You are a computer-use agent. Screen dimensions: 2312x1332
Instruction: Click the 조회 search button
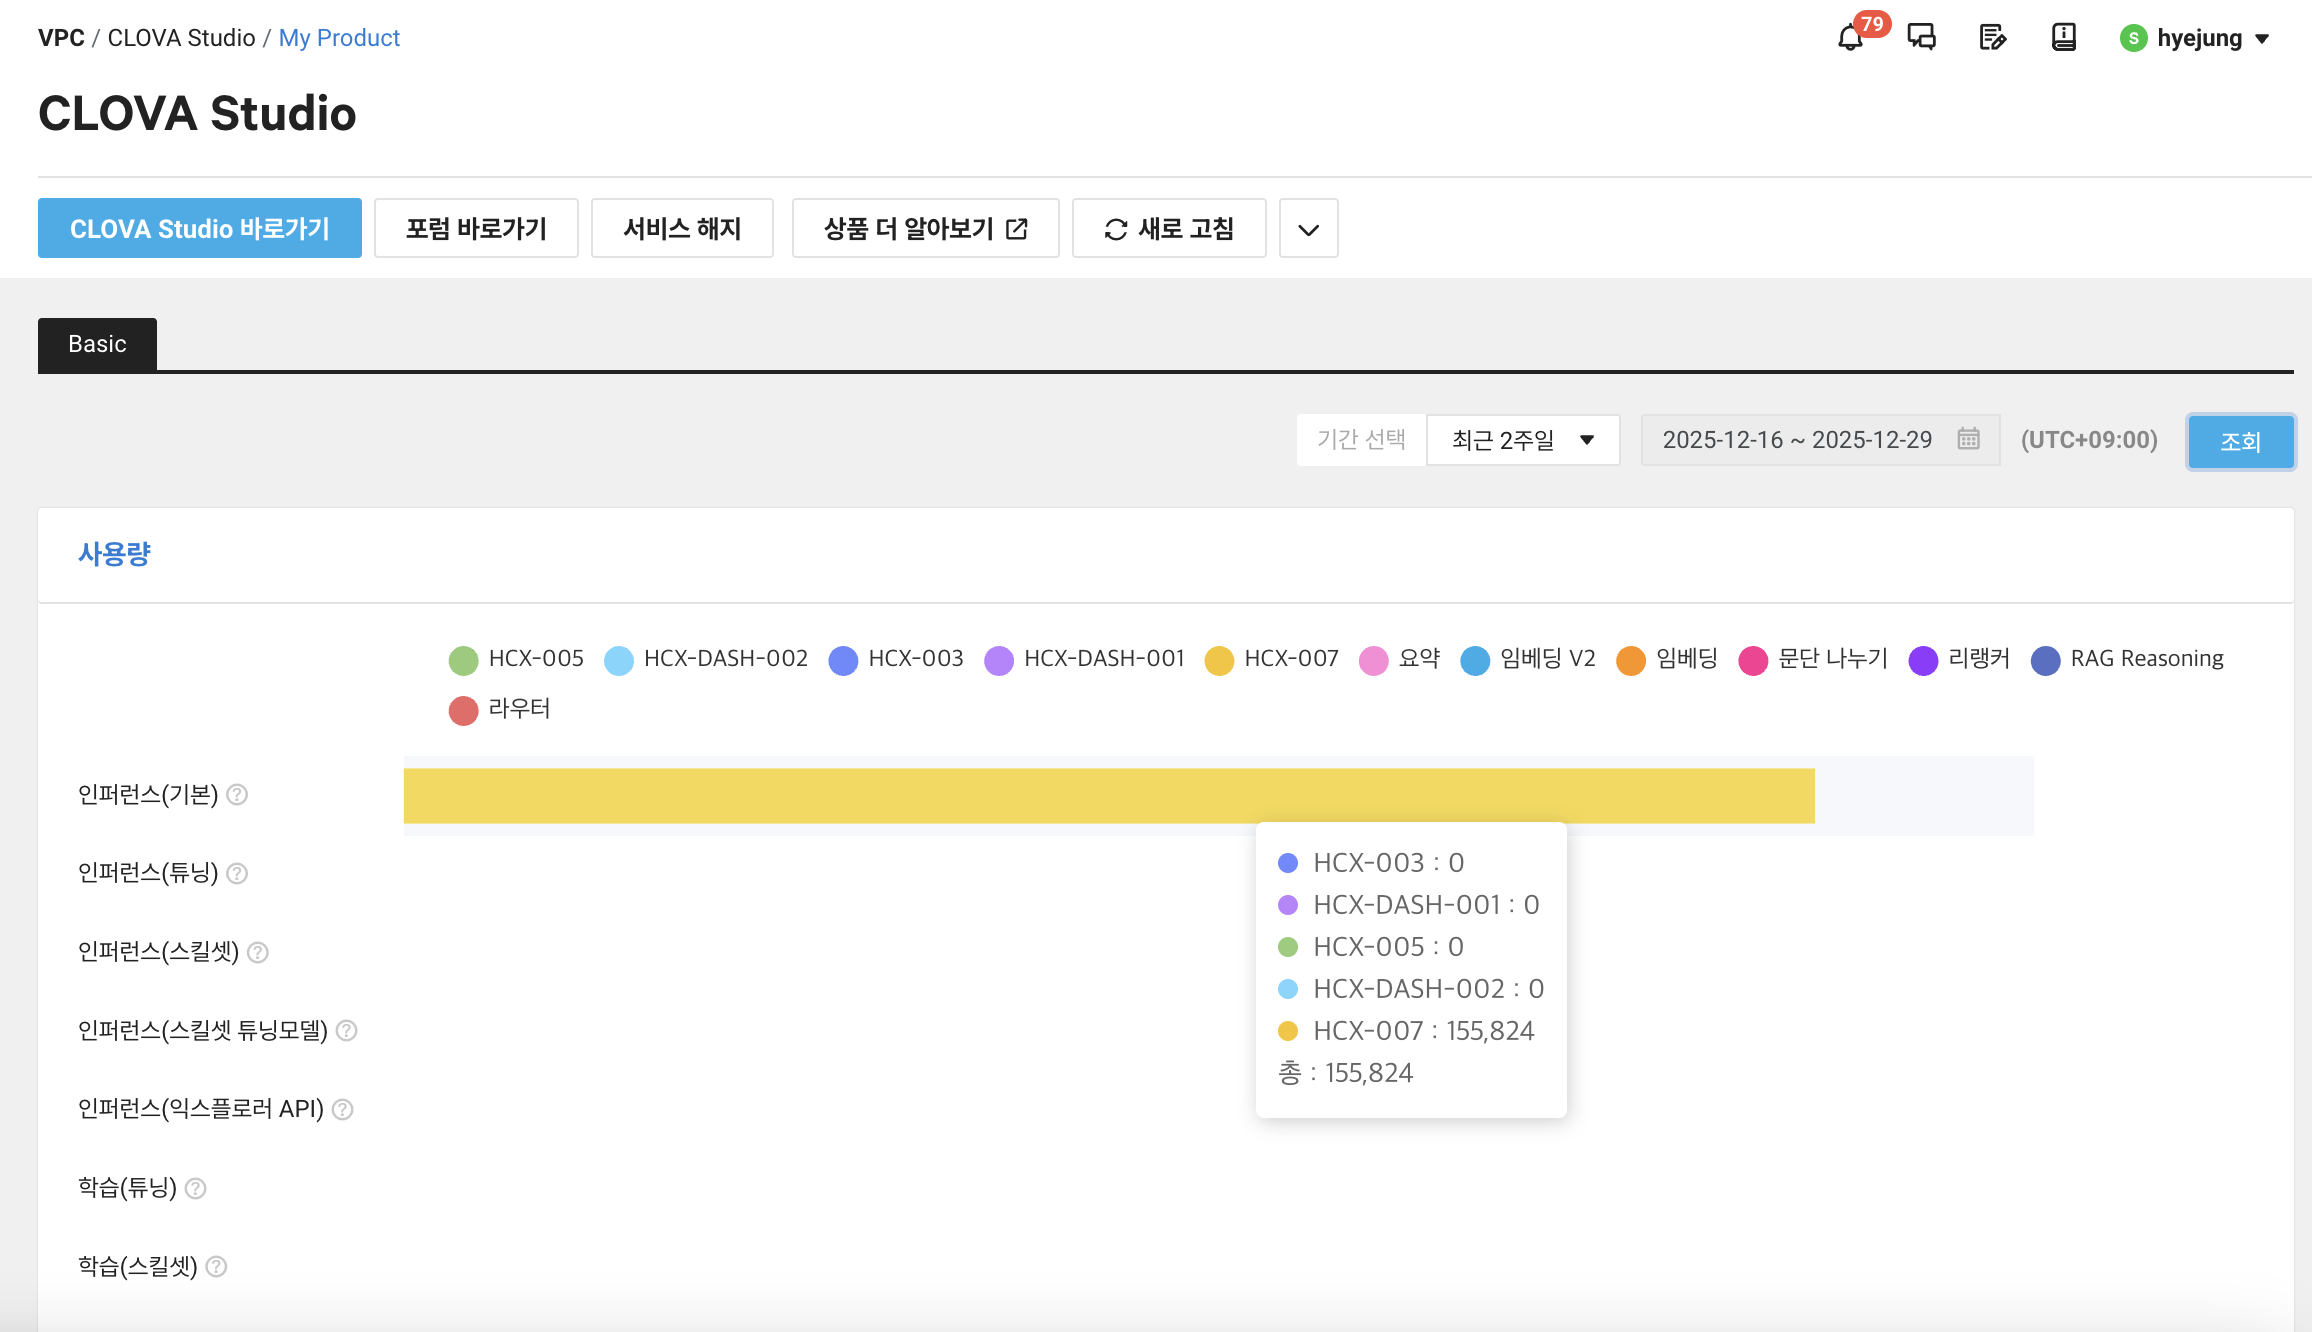click(x=2240, y=441)
